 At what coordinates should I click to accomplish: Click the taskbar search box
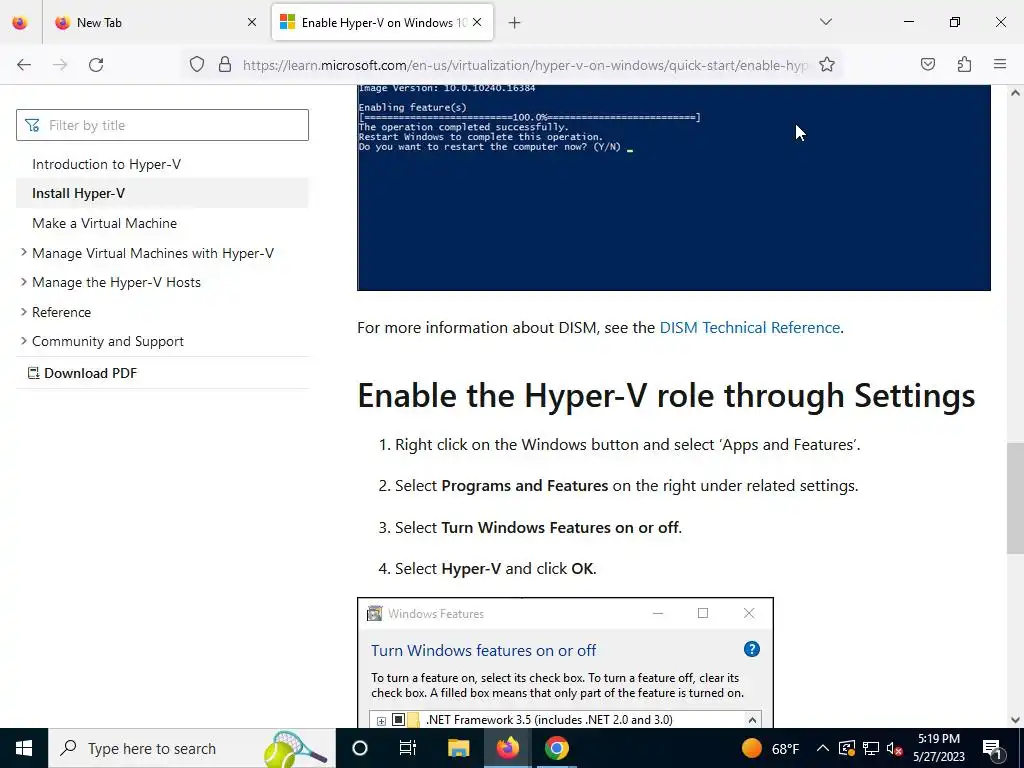192,748
